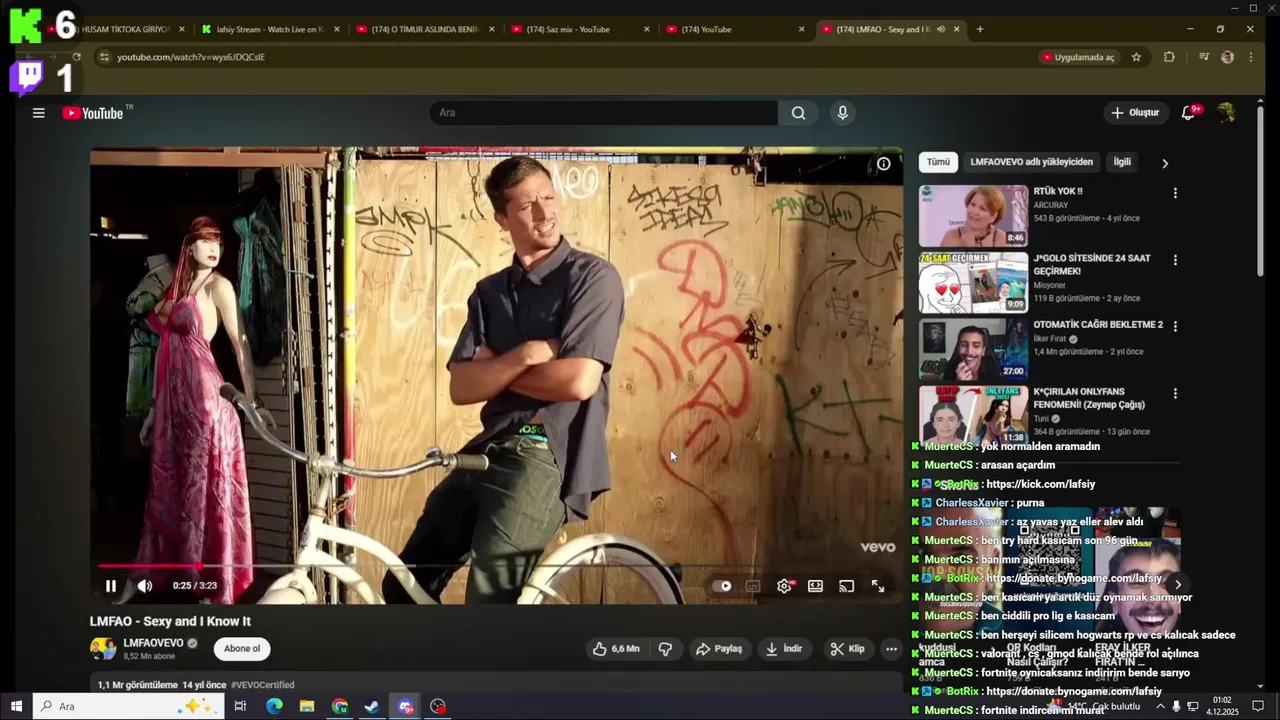The height and width of the screenshot is (720, 1280).
Task: Open the #VEVOCertified hashtag link
Action: click(x=263, y=685)
